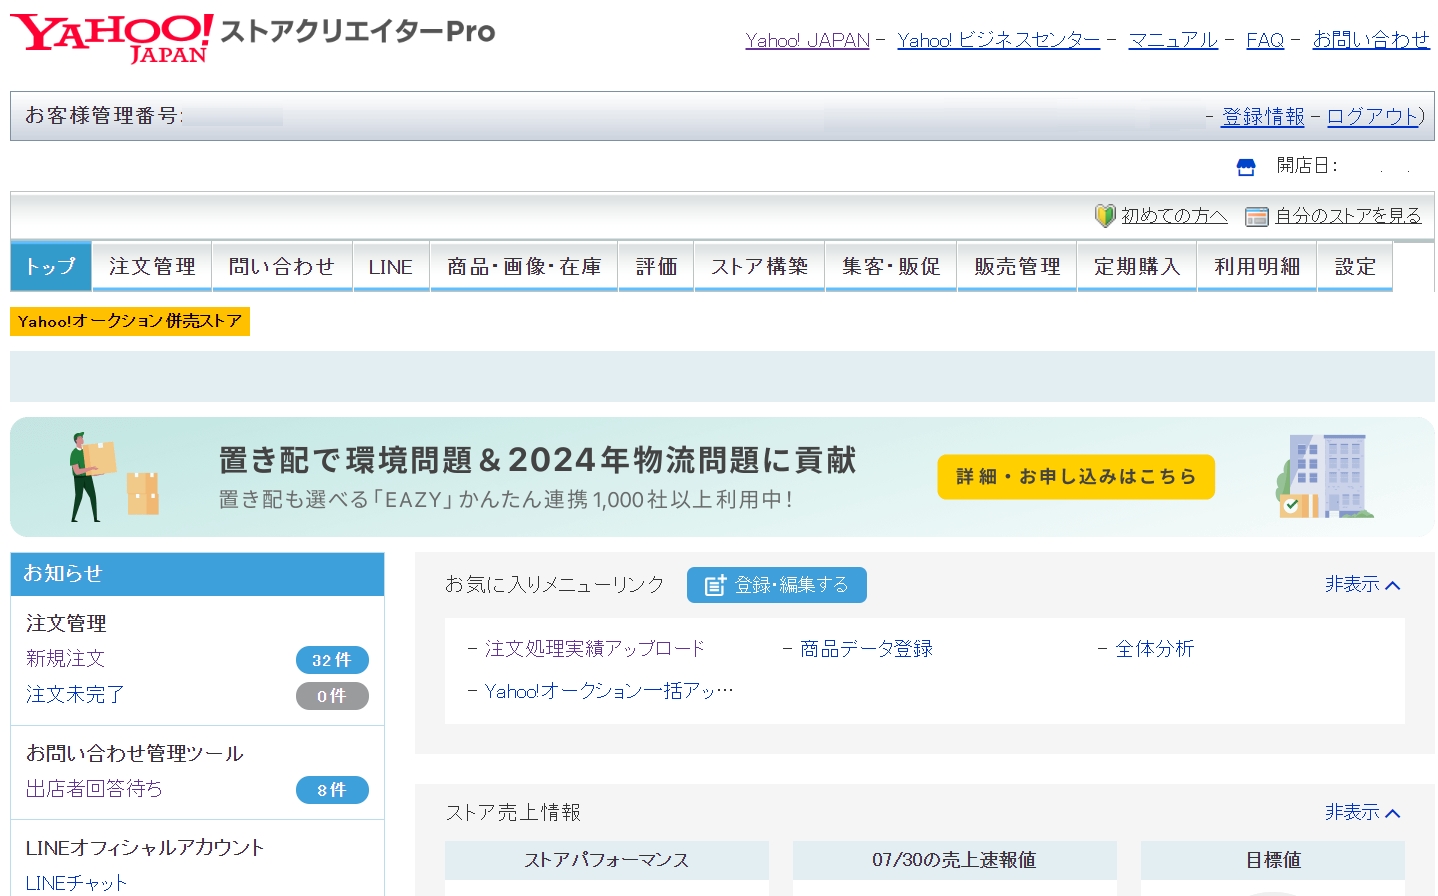The height and width of the screenshot is (896, 1438).
Task: Open the 初めての方へ beginner guide icon
Action: coord(1103,215)
